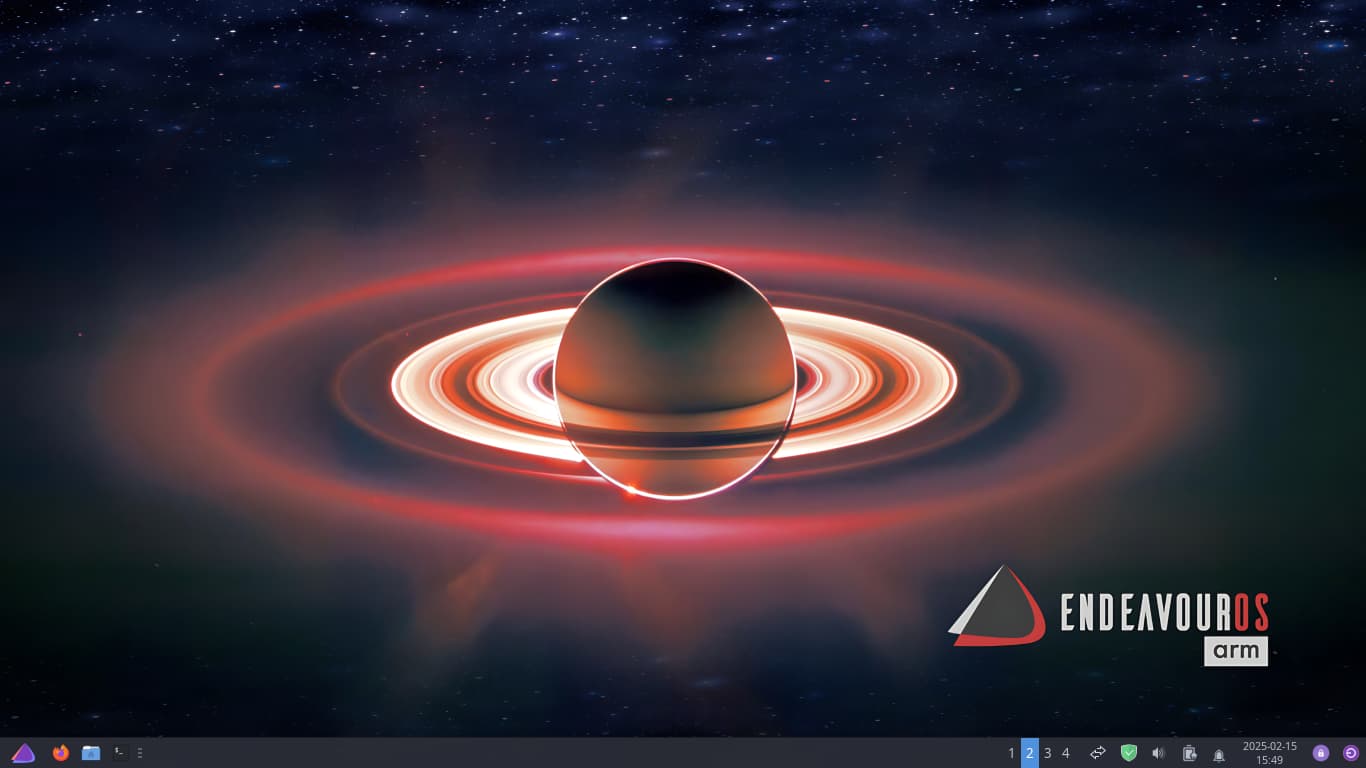The width and height of the screenshot is (1366, 768).
Task: Click the green shield update icon
Action: tap(1129, 753)
